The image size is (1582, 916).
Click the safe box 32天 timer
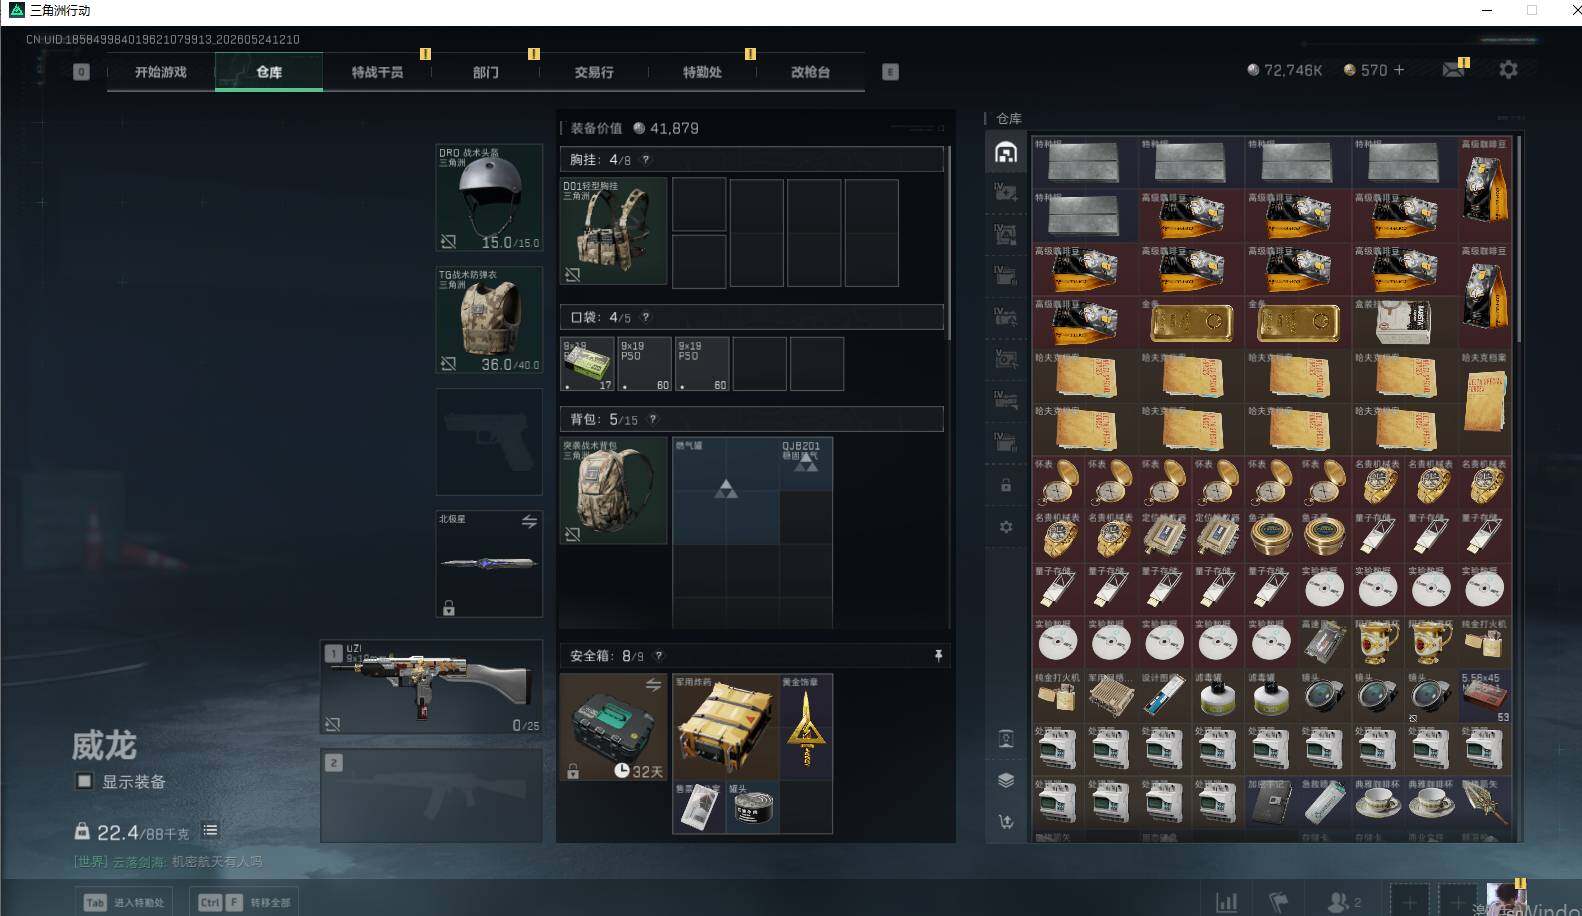point(638,771)
